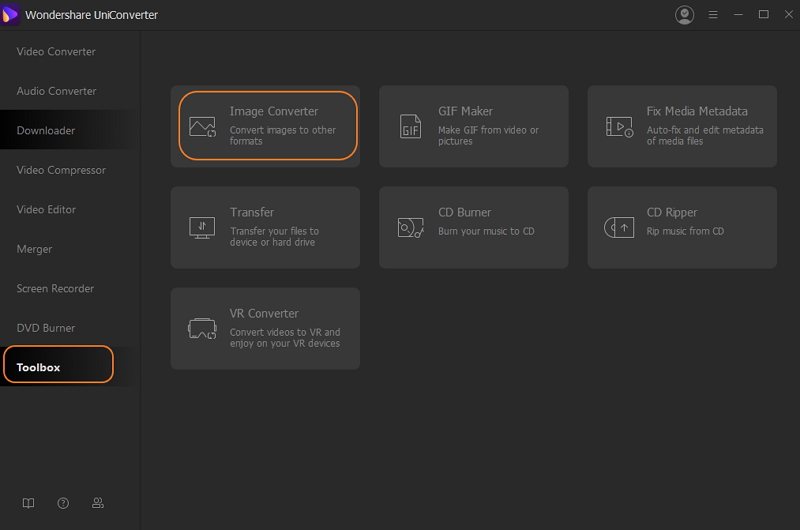Open Video Compressor section
Image resolution: width=800 pixels, height=530 pixels.
[x=61, y=170]
